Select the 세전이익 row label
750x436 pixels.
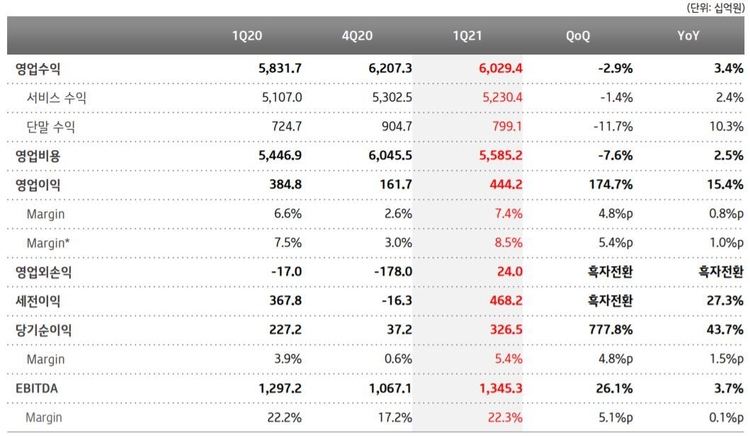pos(38,300)
